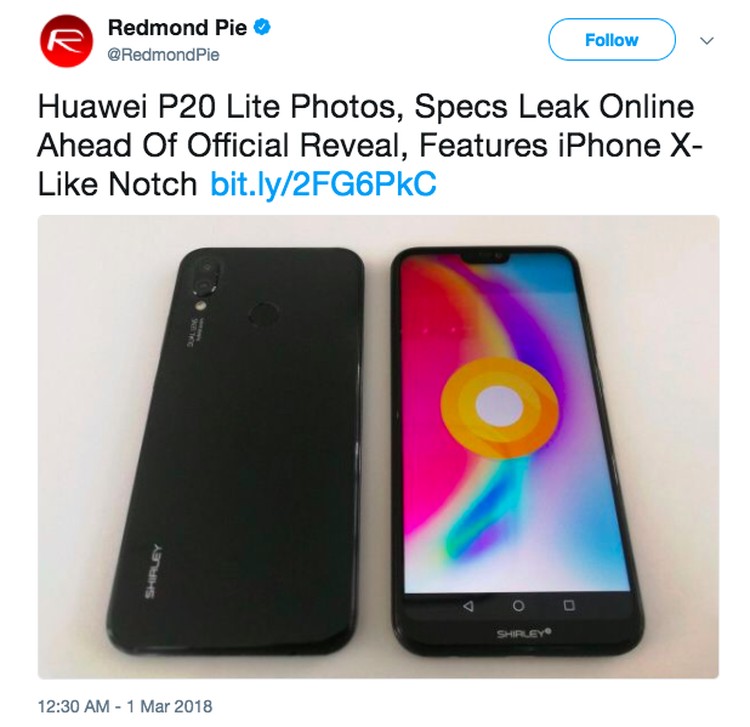
Task: Click the SHIRLEY label below navigation bar
Action: pyautogui.click(x=524, y=634)
